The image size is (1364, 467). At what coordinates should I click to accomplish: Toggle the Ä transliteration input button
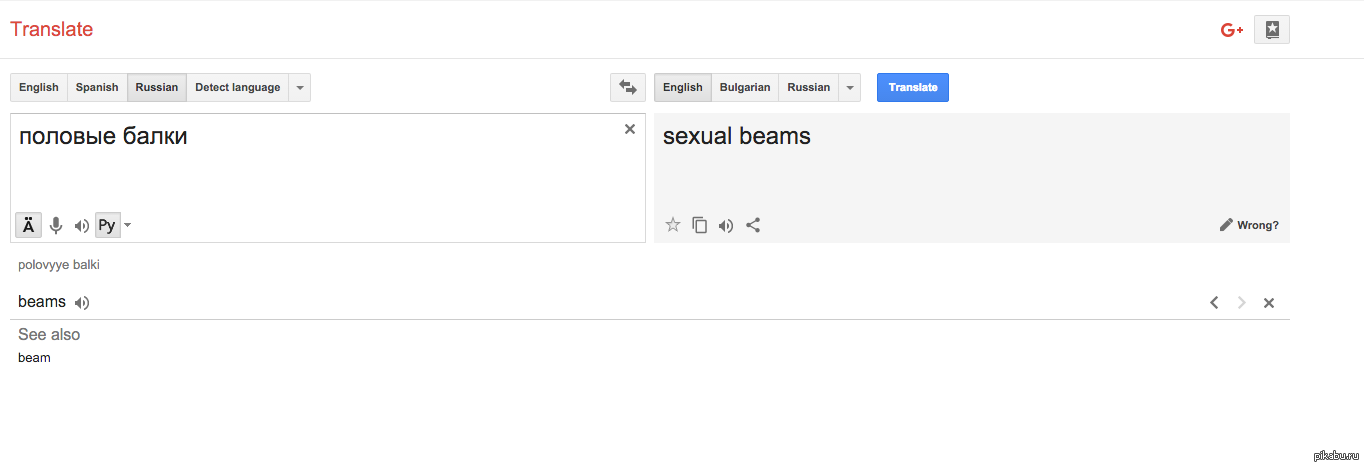pyautogui.click(x=29, y=226)
